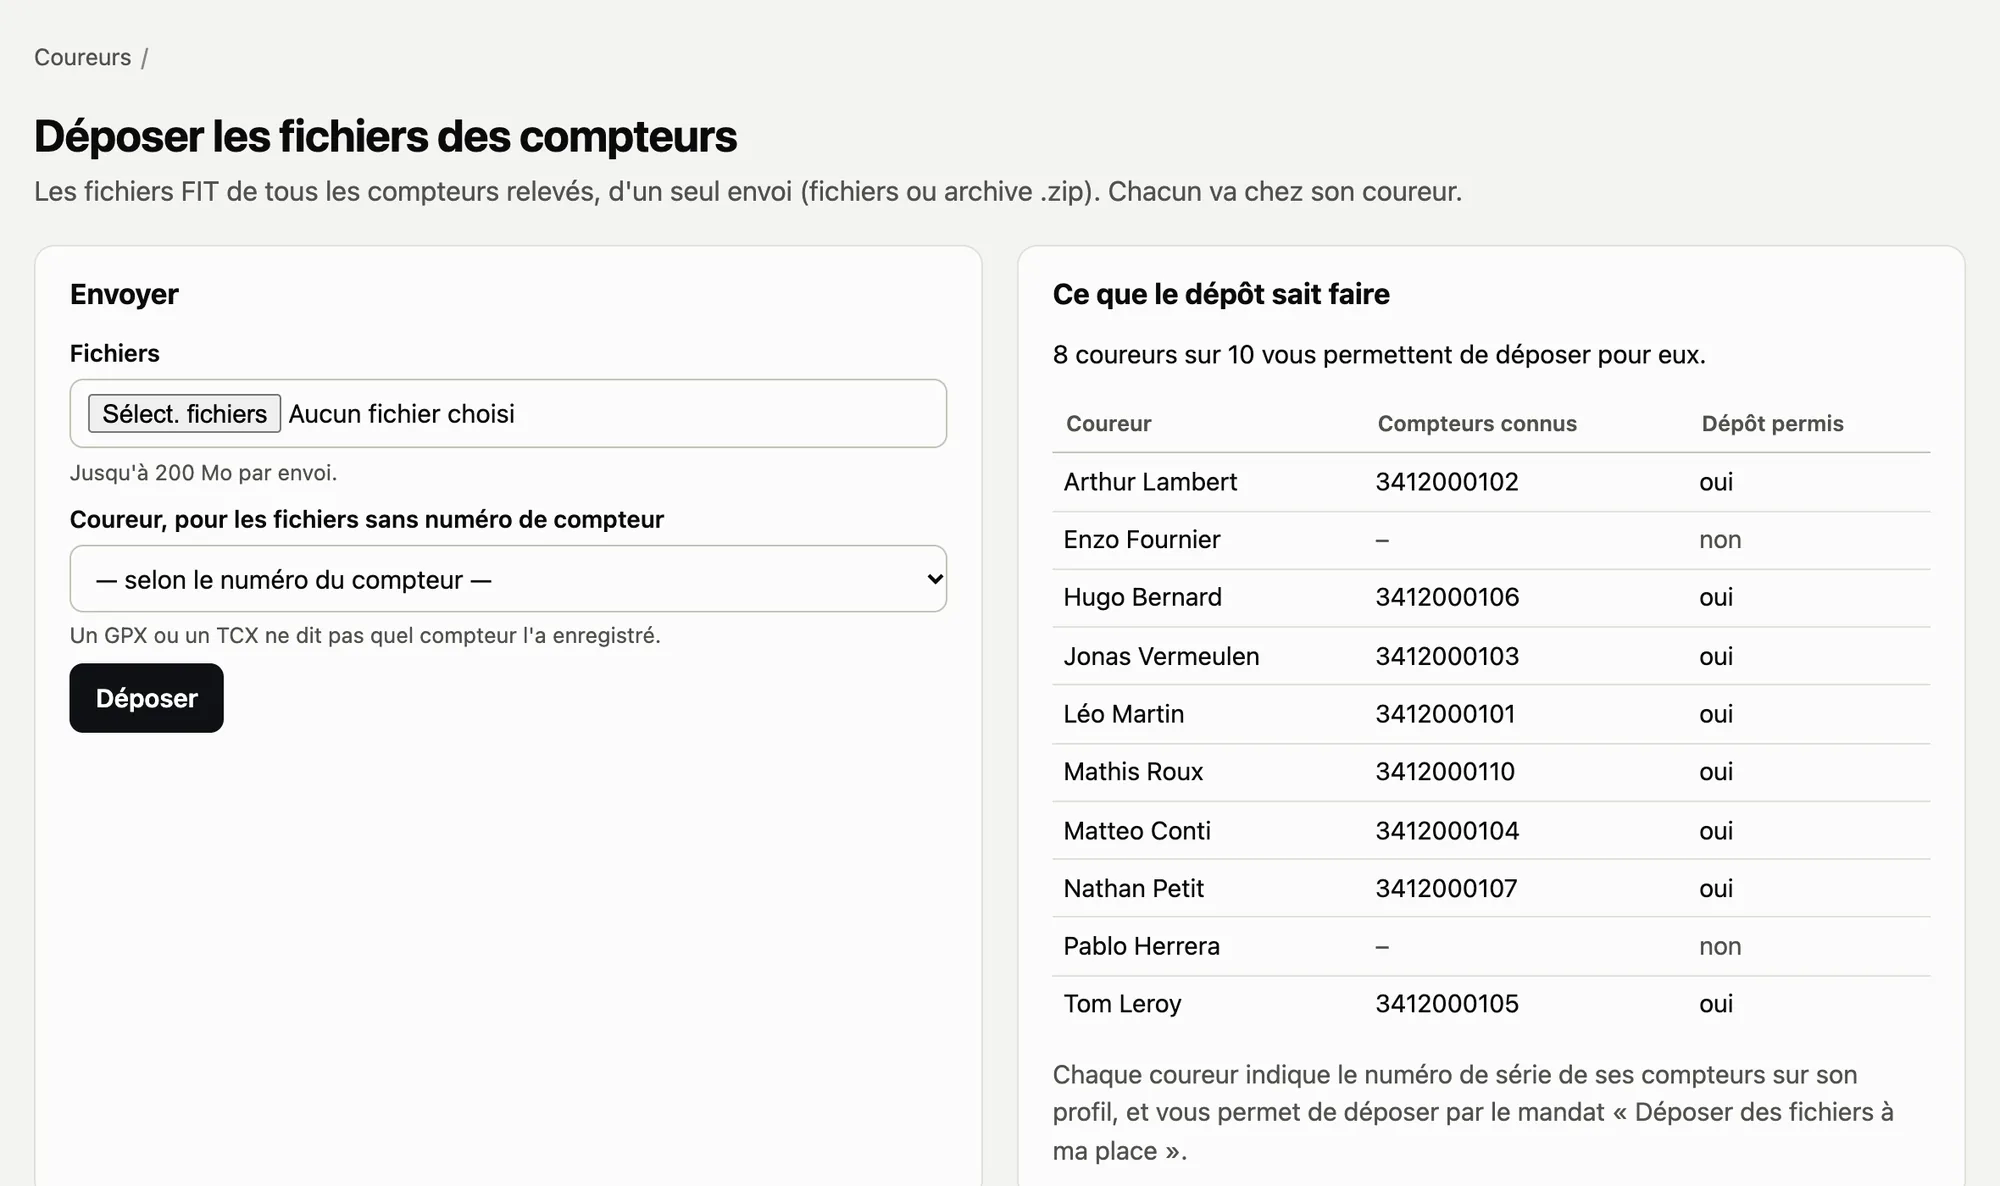Open the coureur dropdown for files without numéro
Image resolution: width=2000 pixels, height=1186 pixels.
[508, 579]
